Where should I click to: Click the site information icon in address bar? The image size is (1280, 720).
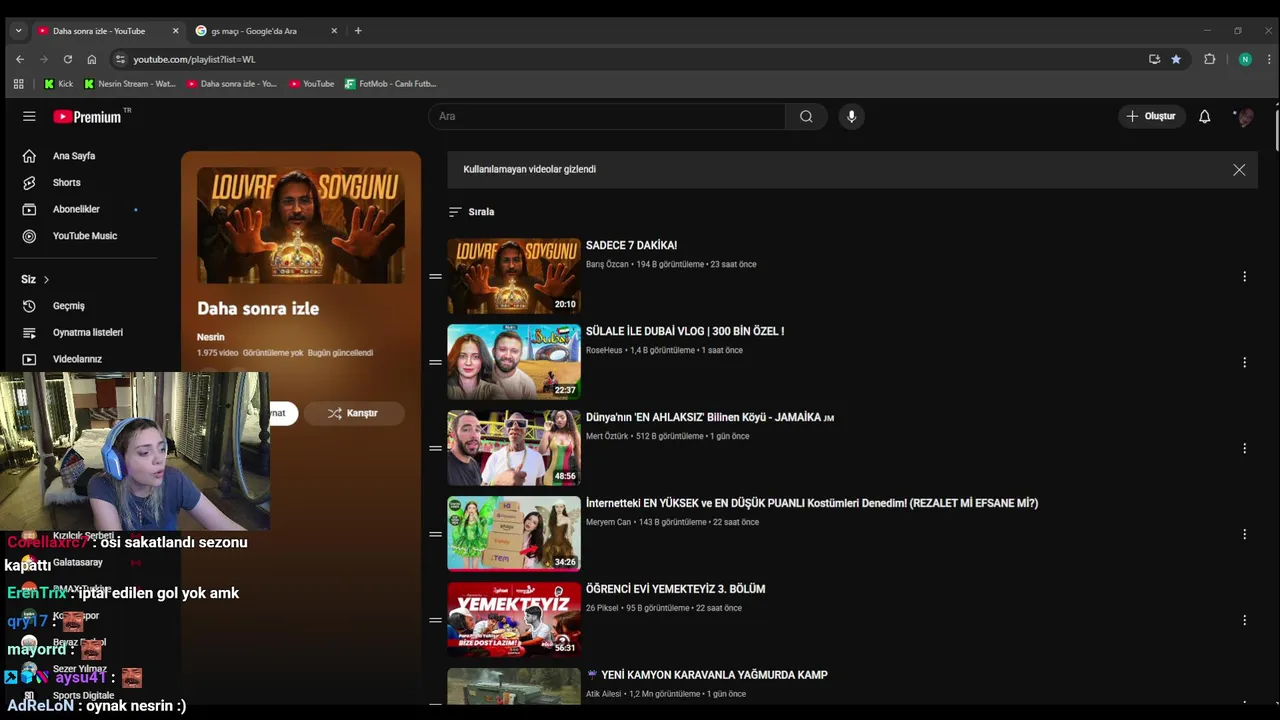(120, 59)
